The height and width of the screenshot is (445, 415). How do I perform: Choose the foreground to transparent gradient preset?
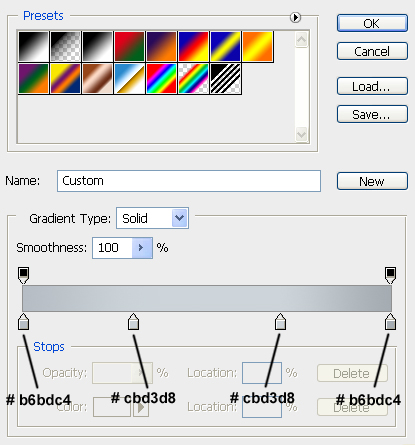click(66, 47)
